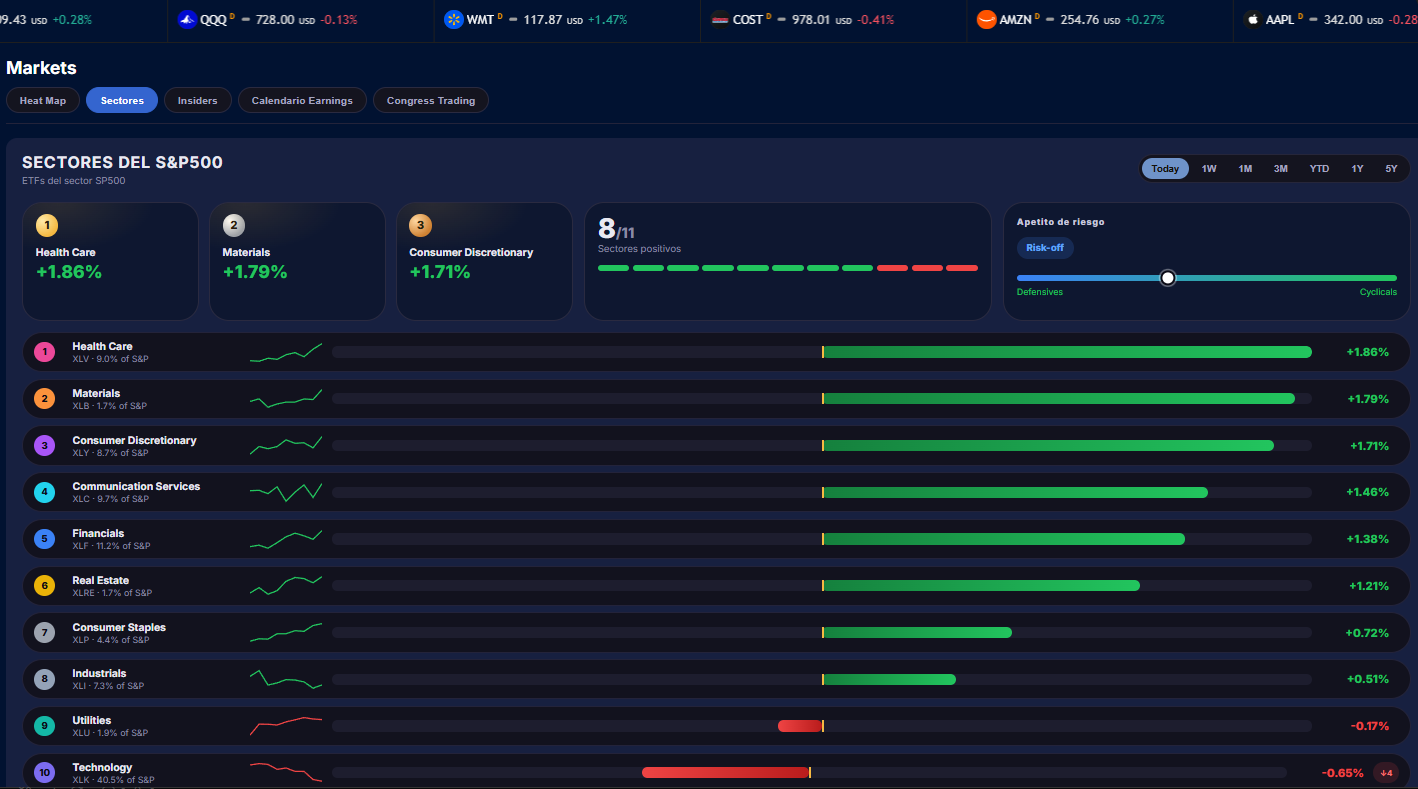Click the Communication Services +1.46% value
1418x789 pixels.
1367,492
